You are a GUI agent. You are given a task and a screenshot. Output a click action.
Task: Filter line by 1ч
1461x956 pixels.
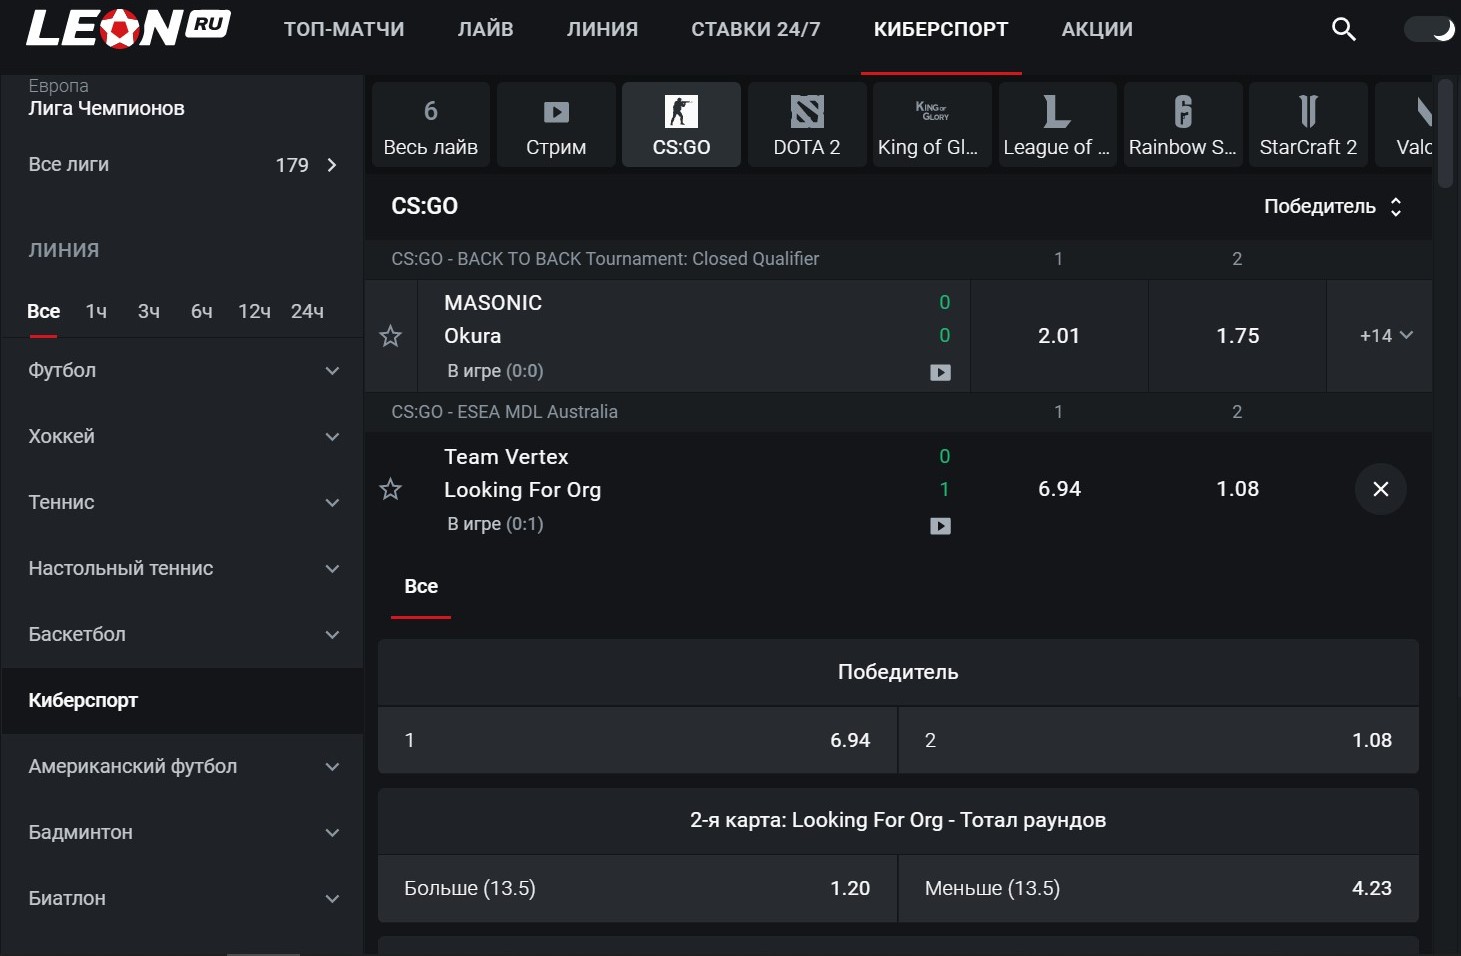96,312
